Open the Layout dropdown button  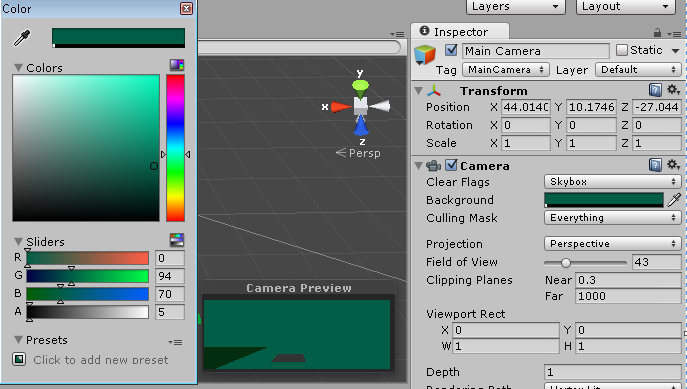626,7
